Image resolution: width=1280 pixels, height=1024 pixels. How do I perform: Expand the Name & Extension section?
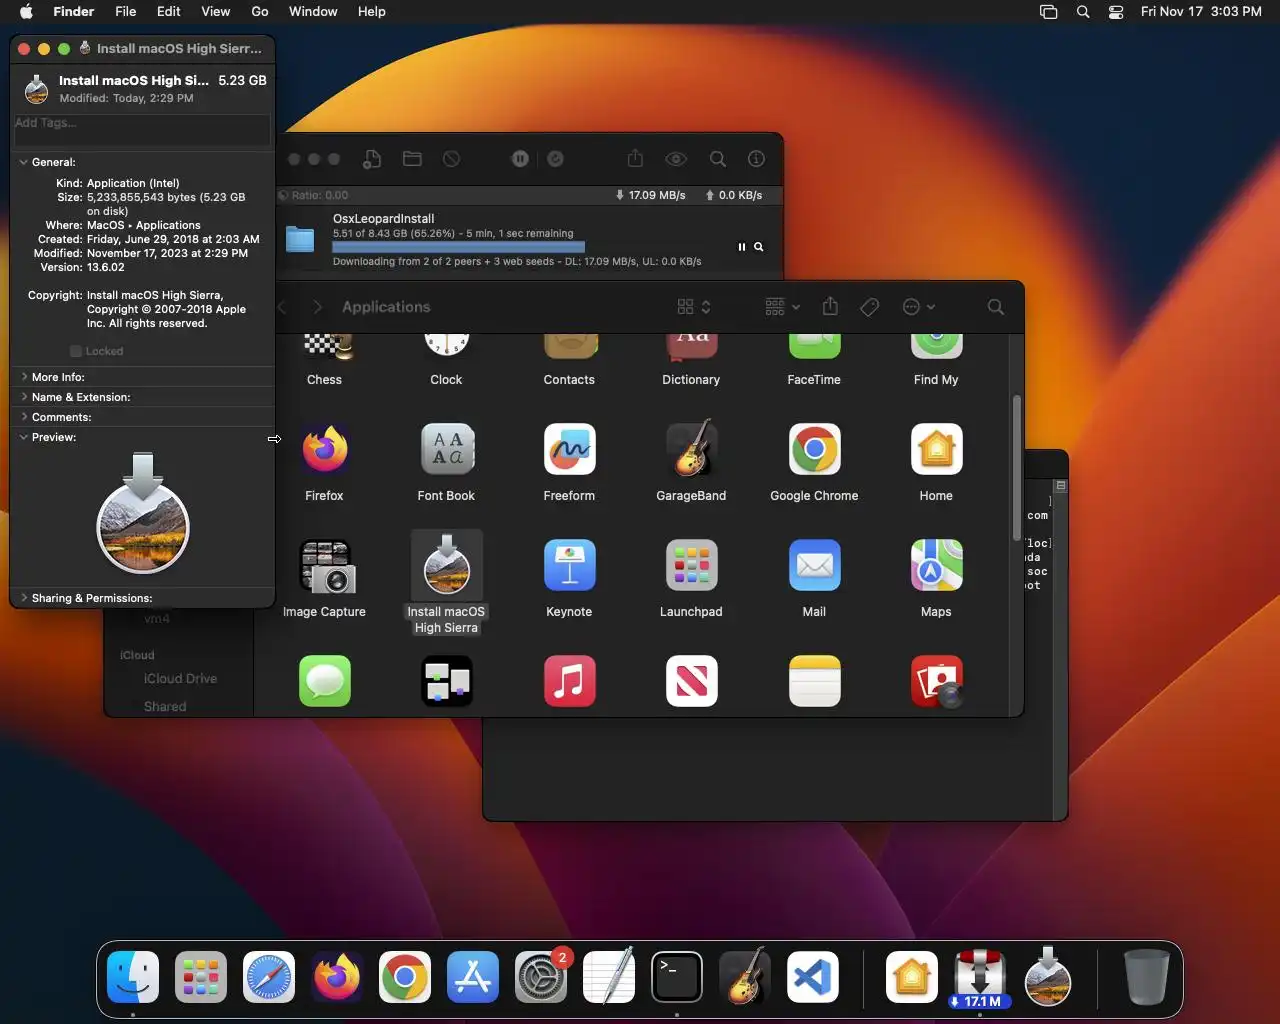pos(23,397)
